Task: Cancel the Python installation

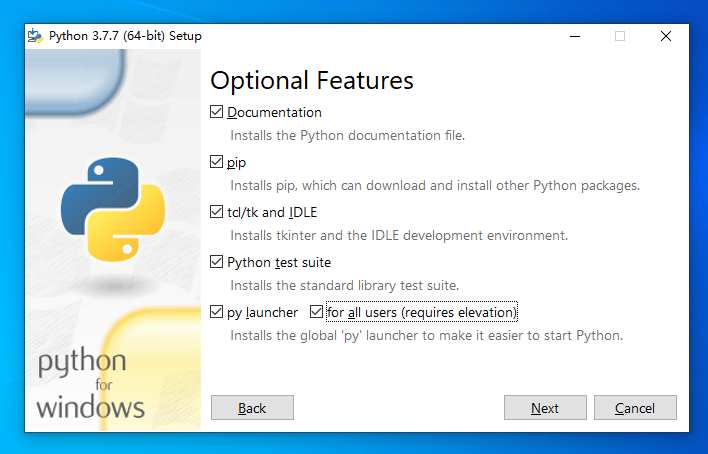Action: (x=635, y=408)
